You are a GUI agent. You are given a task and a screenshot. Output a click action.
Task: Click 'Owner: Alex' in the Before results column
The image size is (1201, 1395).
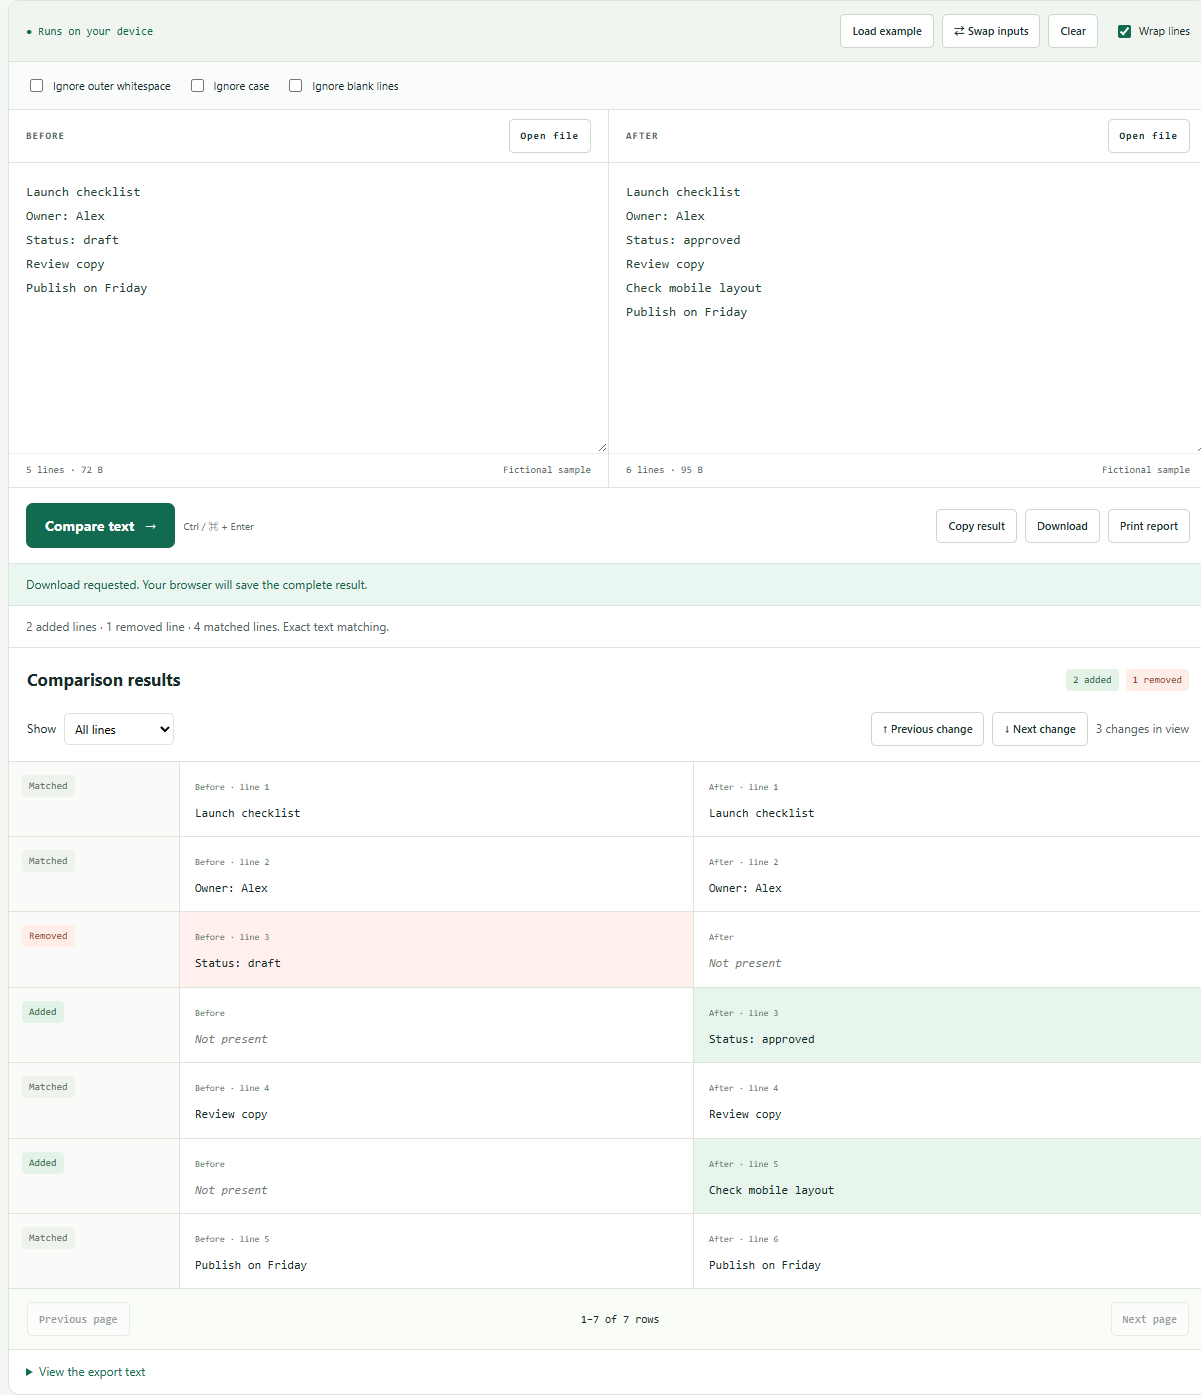[231, 888]
